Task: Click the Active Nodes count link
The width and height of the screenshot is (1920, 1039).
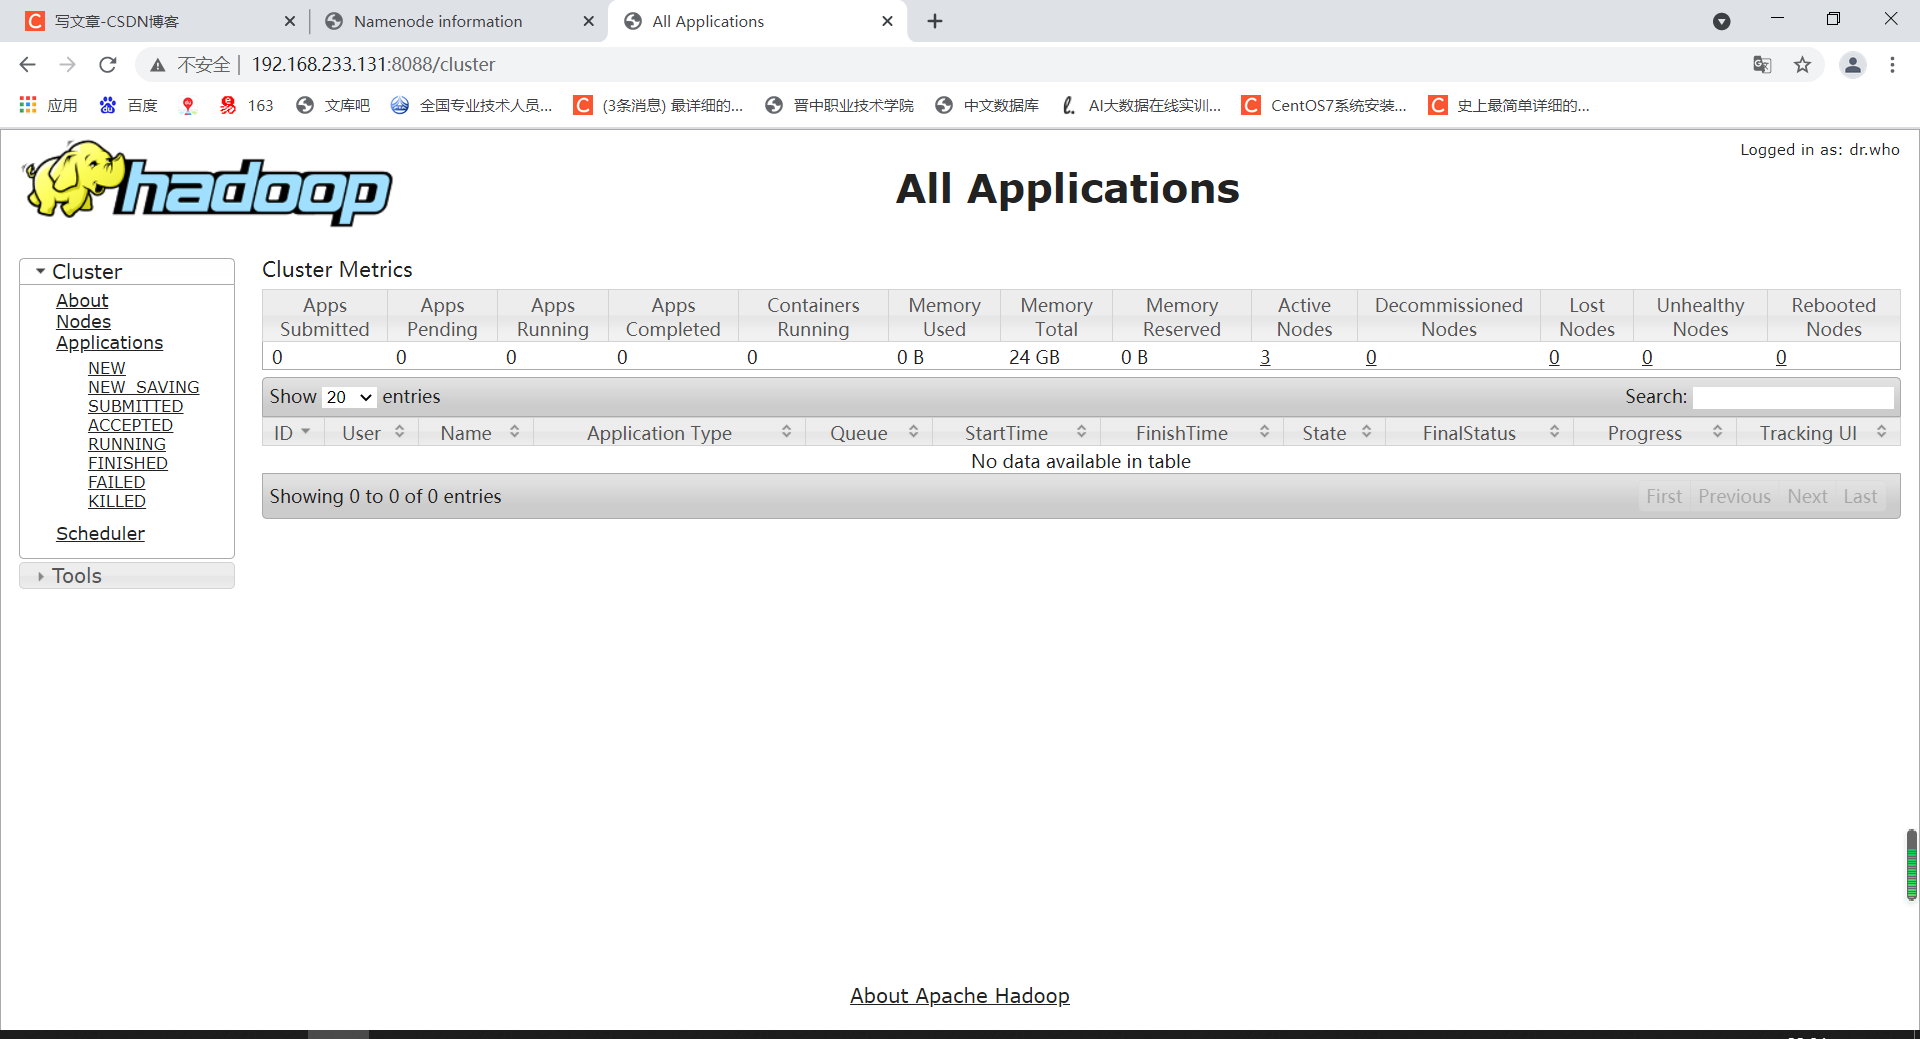Action: point(1265,356)
